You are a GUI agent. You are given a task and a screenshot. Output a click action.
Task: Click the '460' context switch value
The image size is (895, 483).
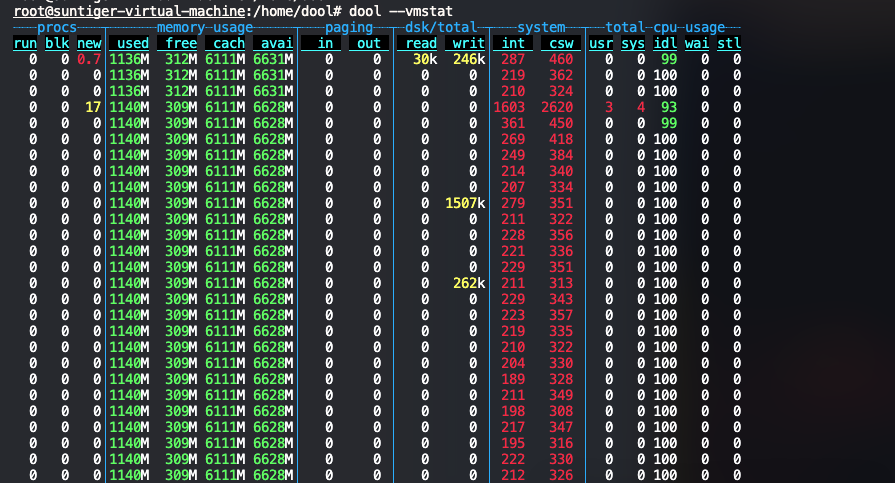coord(561,59)
